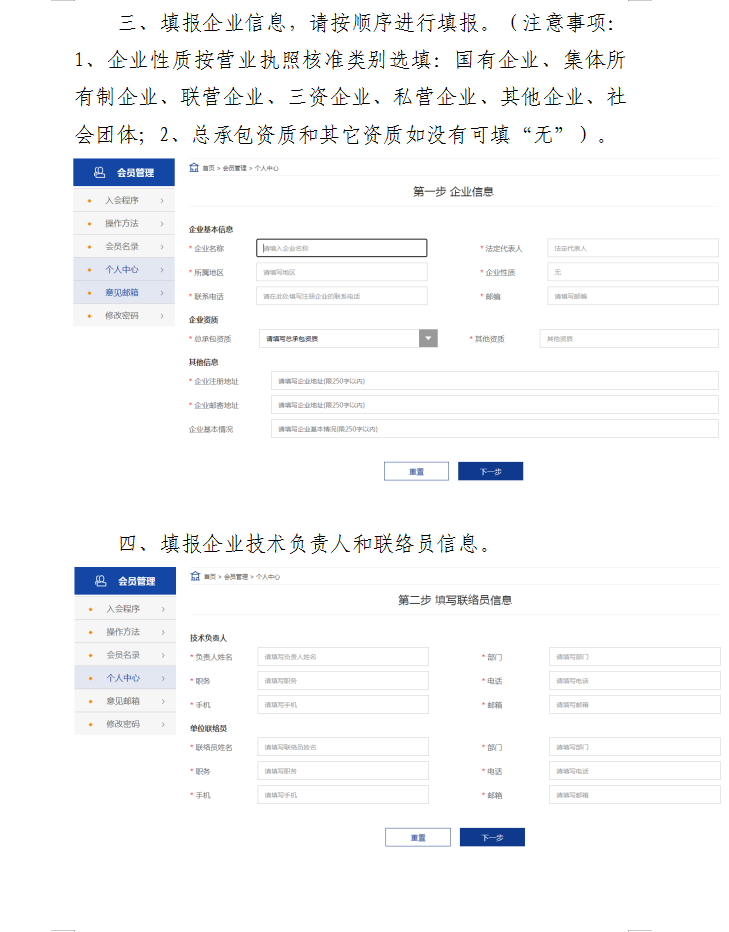Select 操作方法 in the 第一步 form's sidebar
729x932 pixels.
pos(122,223)
